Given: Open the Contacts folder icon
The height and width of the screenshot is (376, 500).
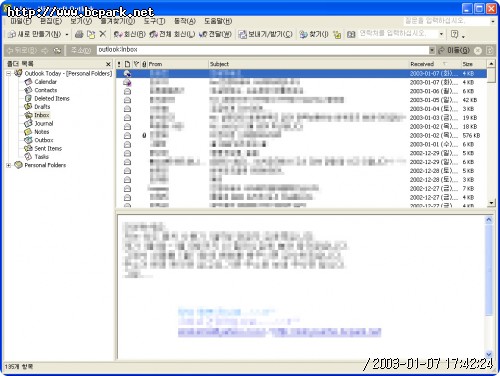Looking at the screenshot, I should pos(28,90).
